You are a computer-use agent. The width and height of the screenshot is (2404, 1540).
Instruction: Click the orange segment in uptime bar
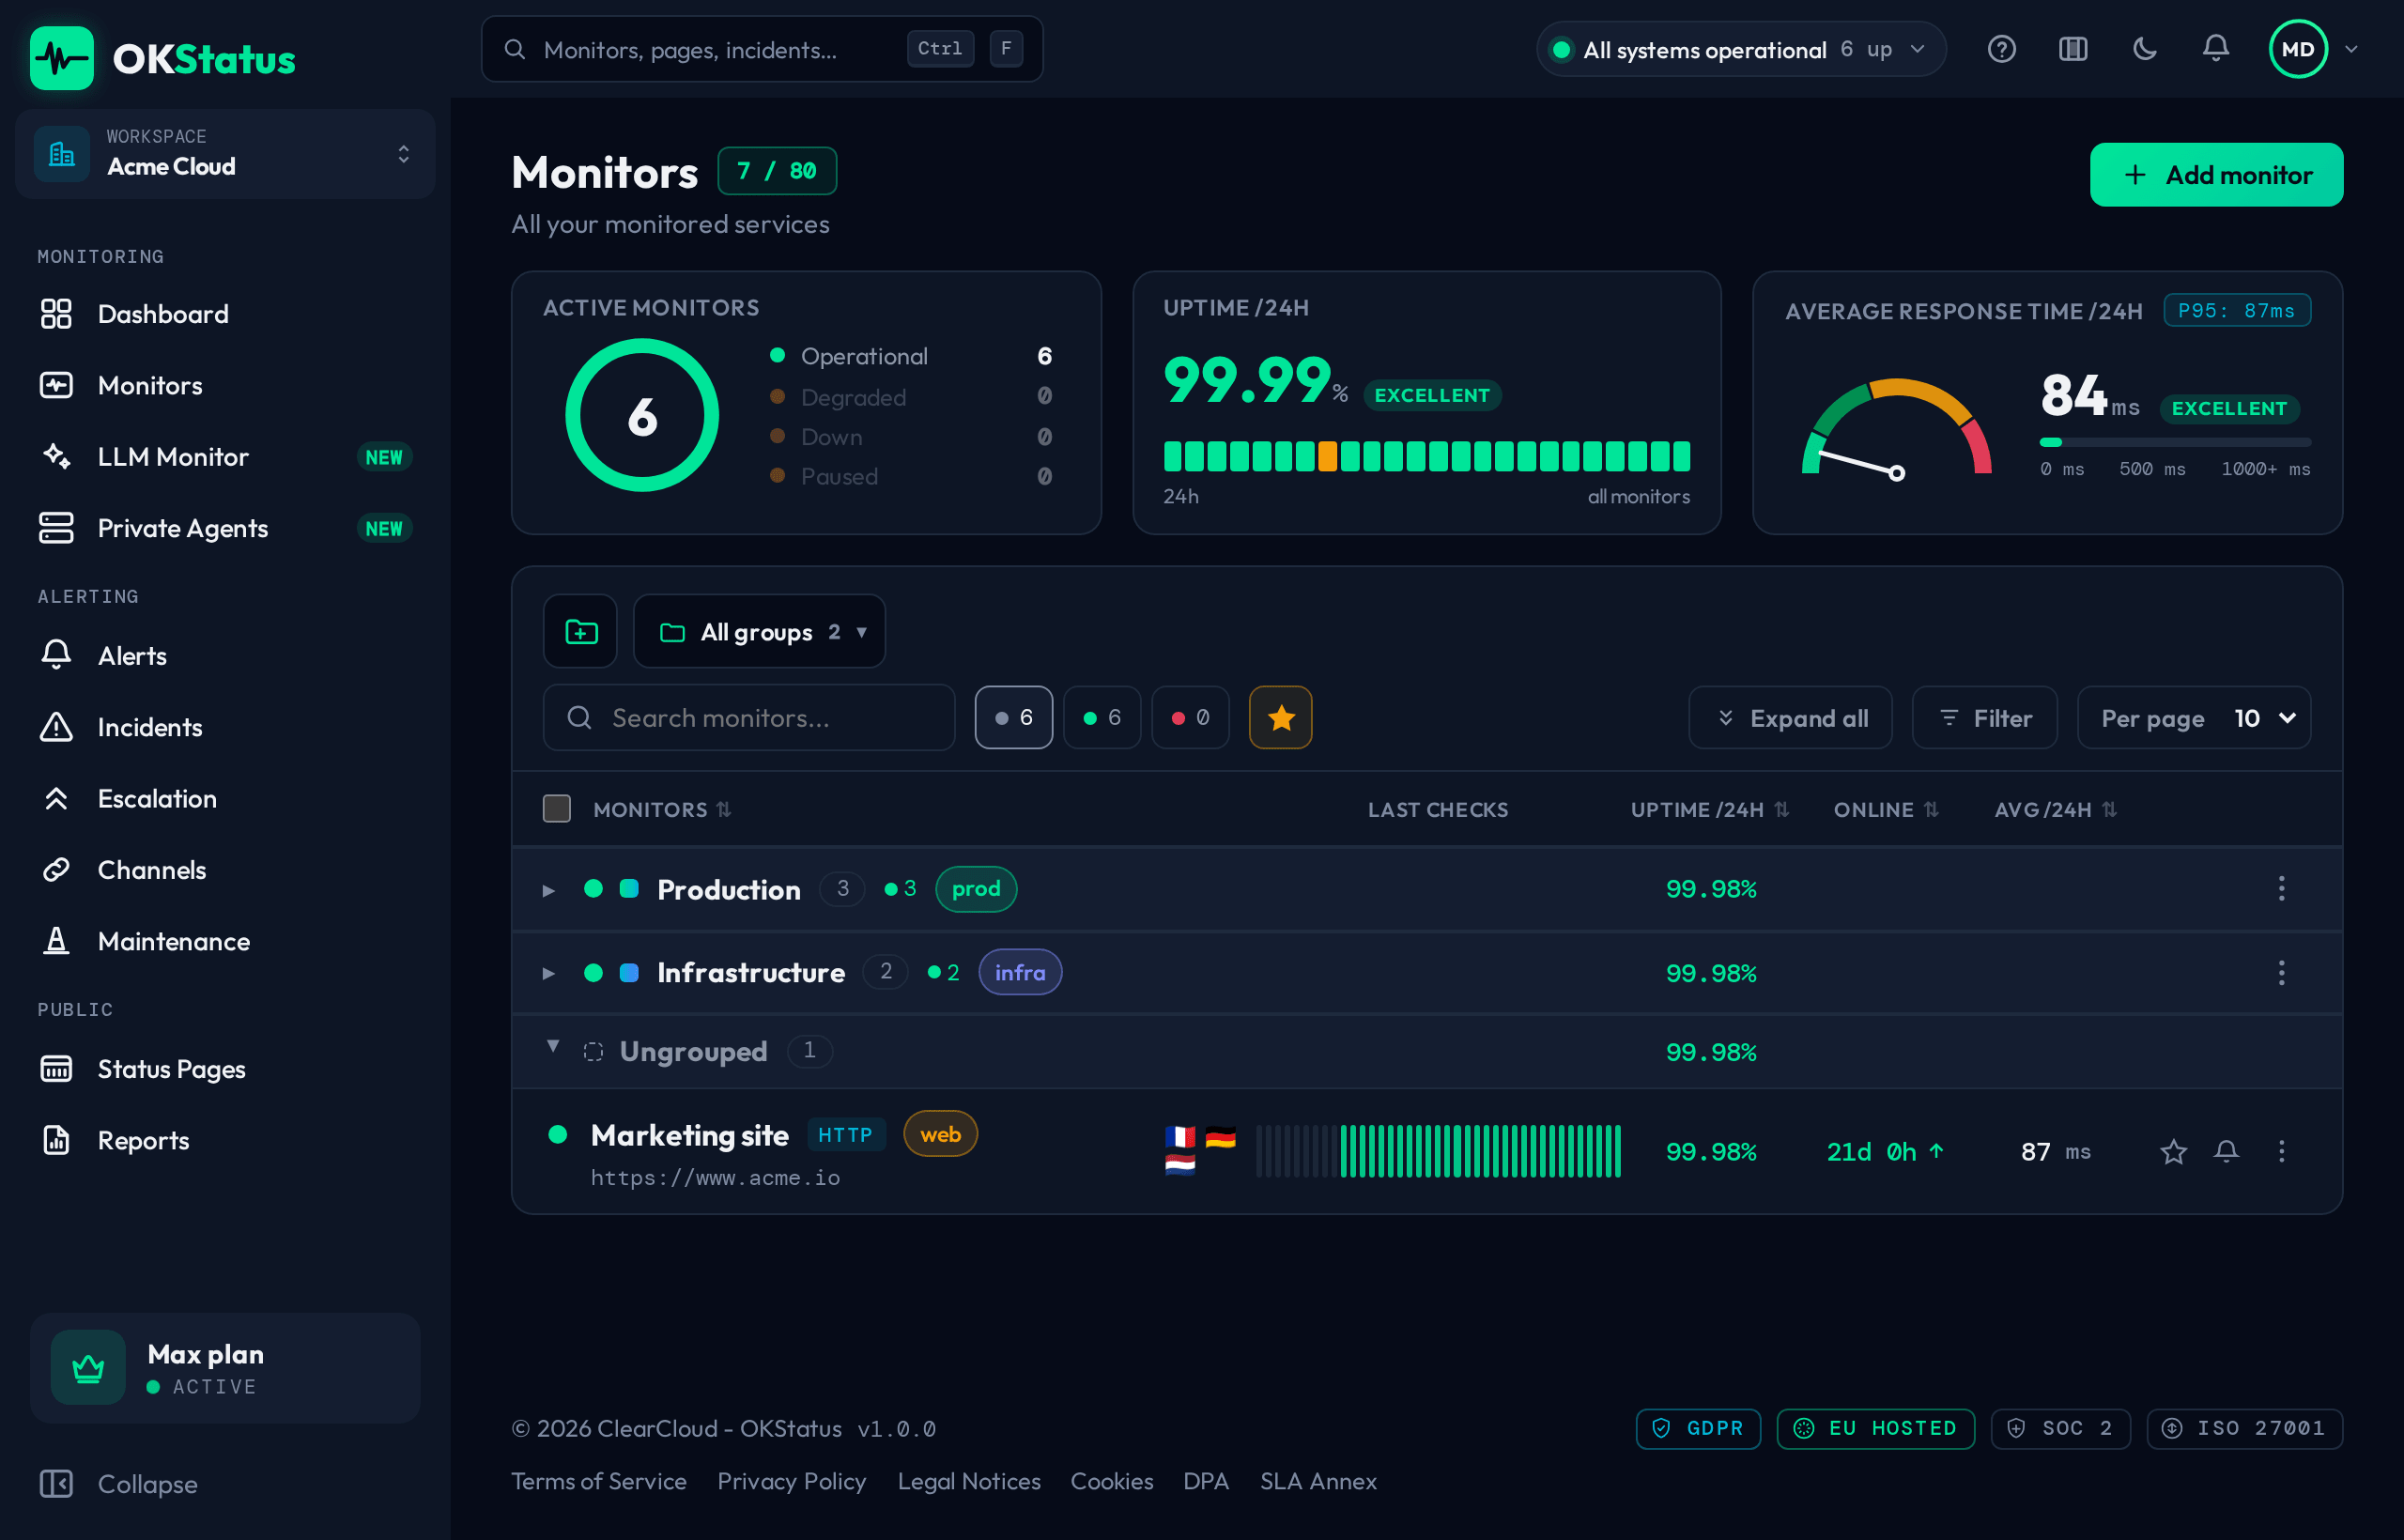(x=1327, y=456)
